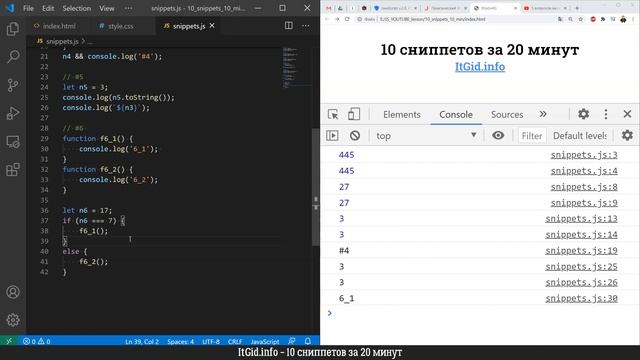Show console sidebar
The image size is (640, 360).
(332, 136)
